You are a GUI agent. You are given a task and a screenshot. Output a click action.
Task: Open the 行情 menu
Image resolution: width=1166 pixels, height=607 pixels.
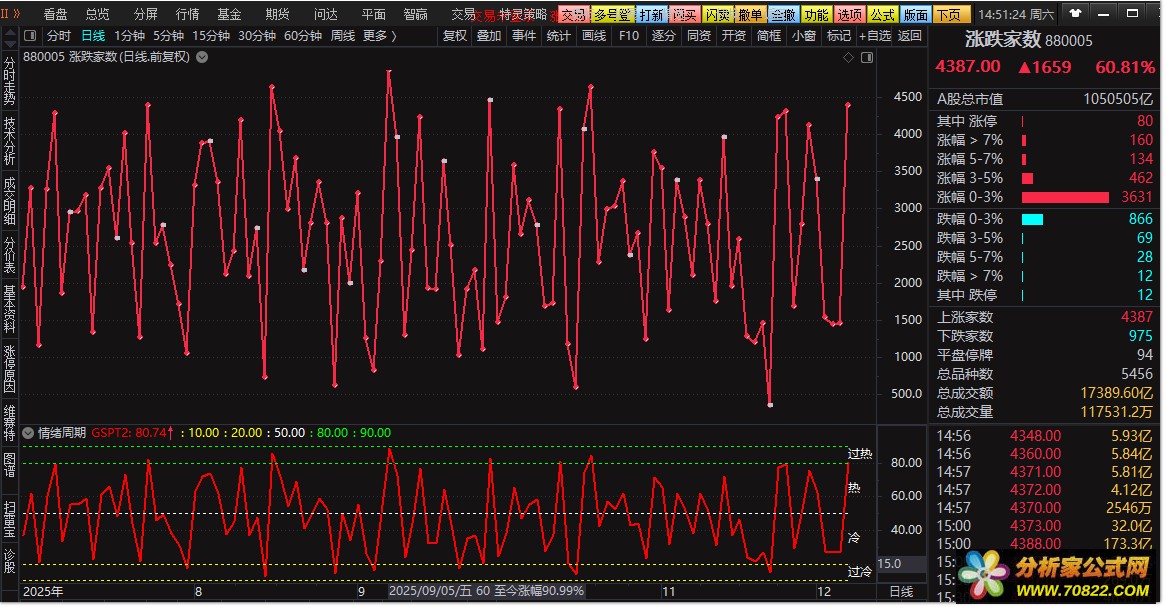click(187, 14)
